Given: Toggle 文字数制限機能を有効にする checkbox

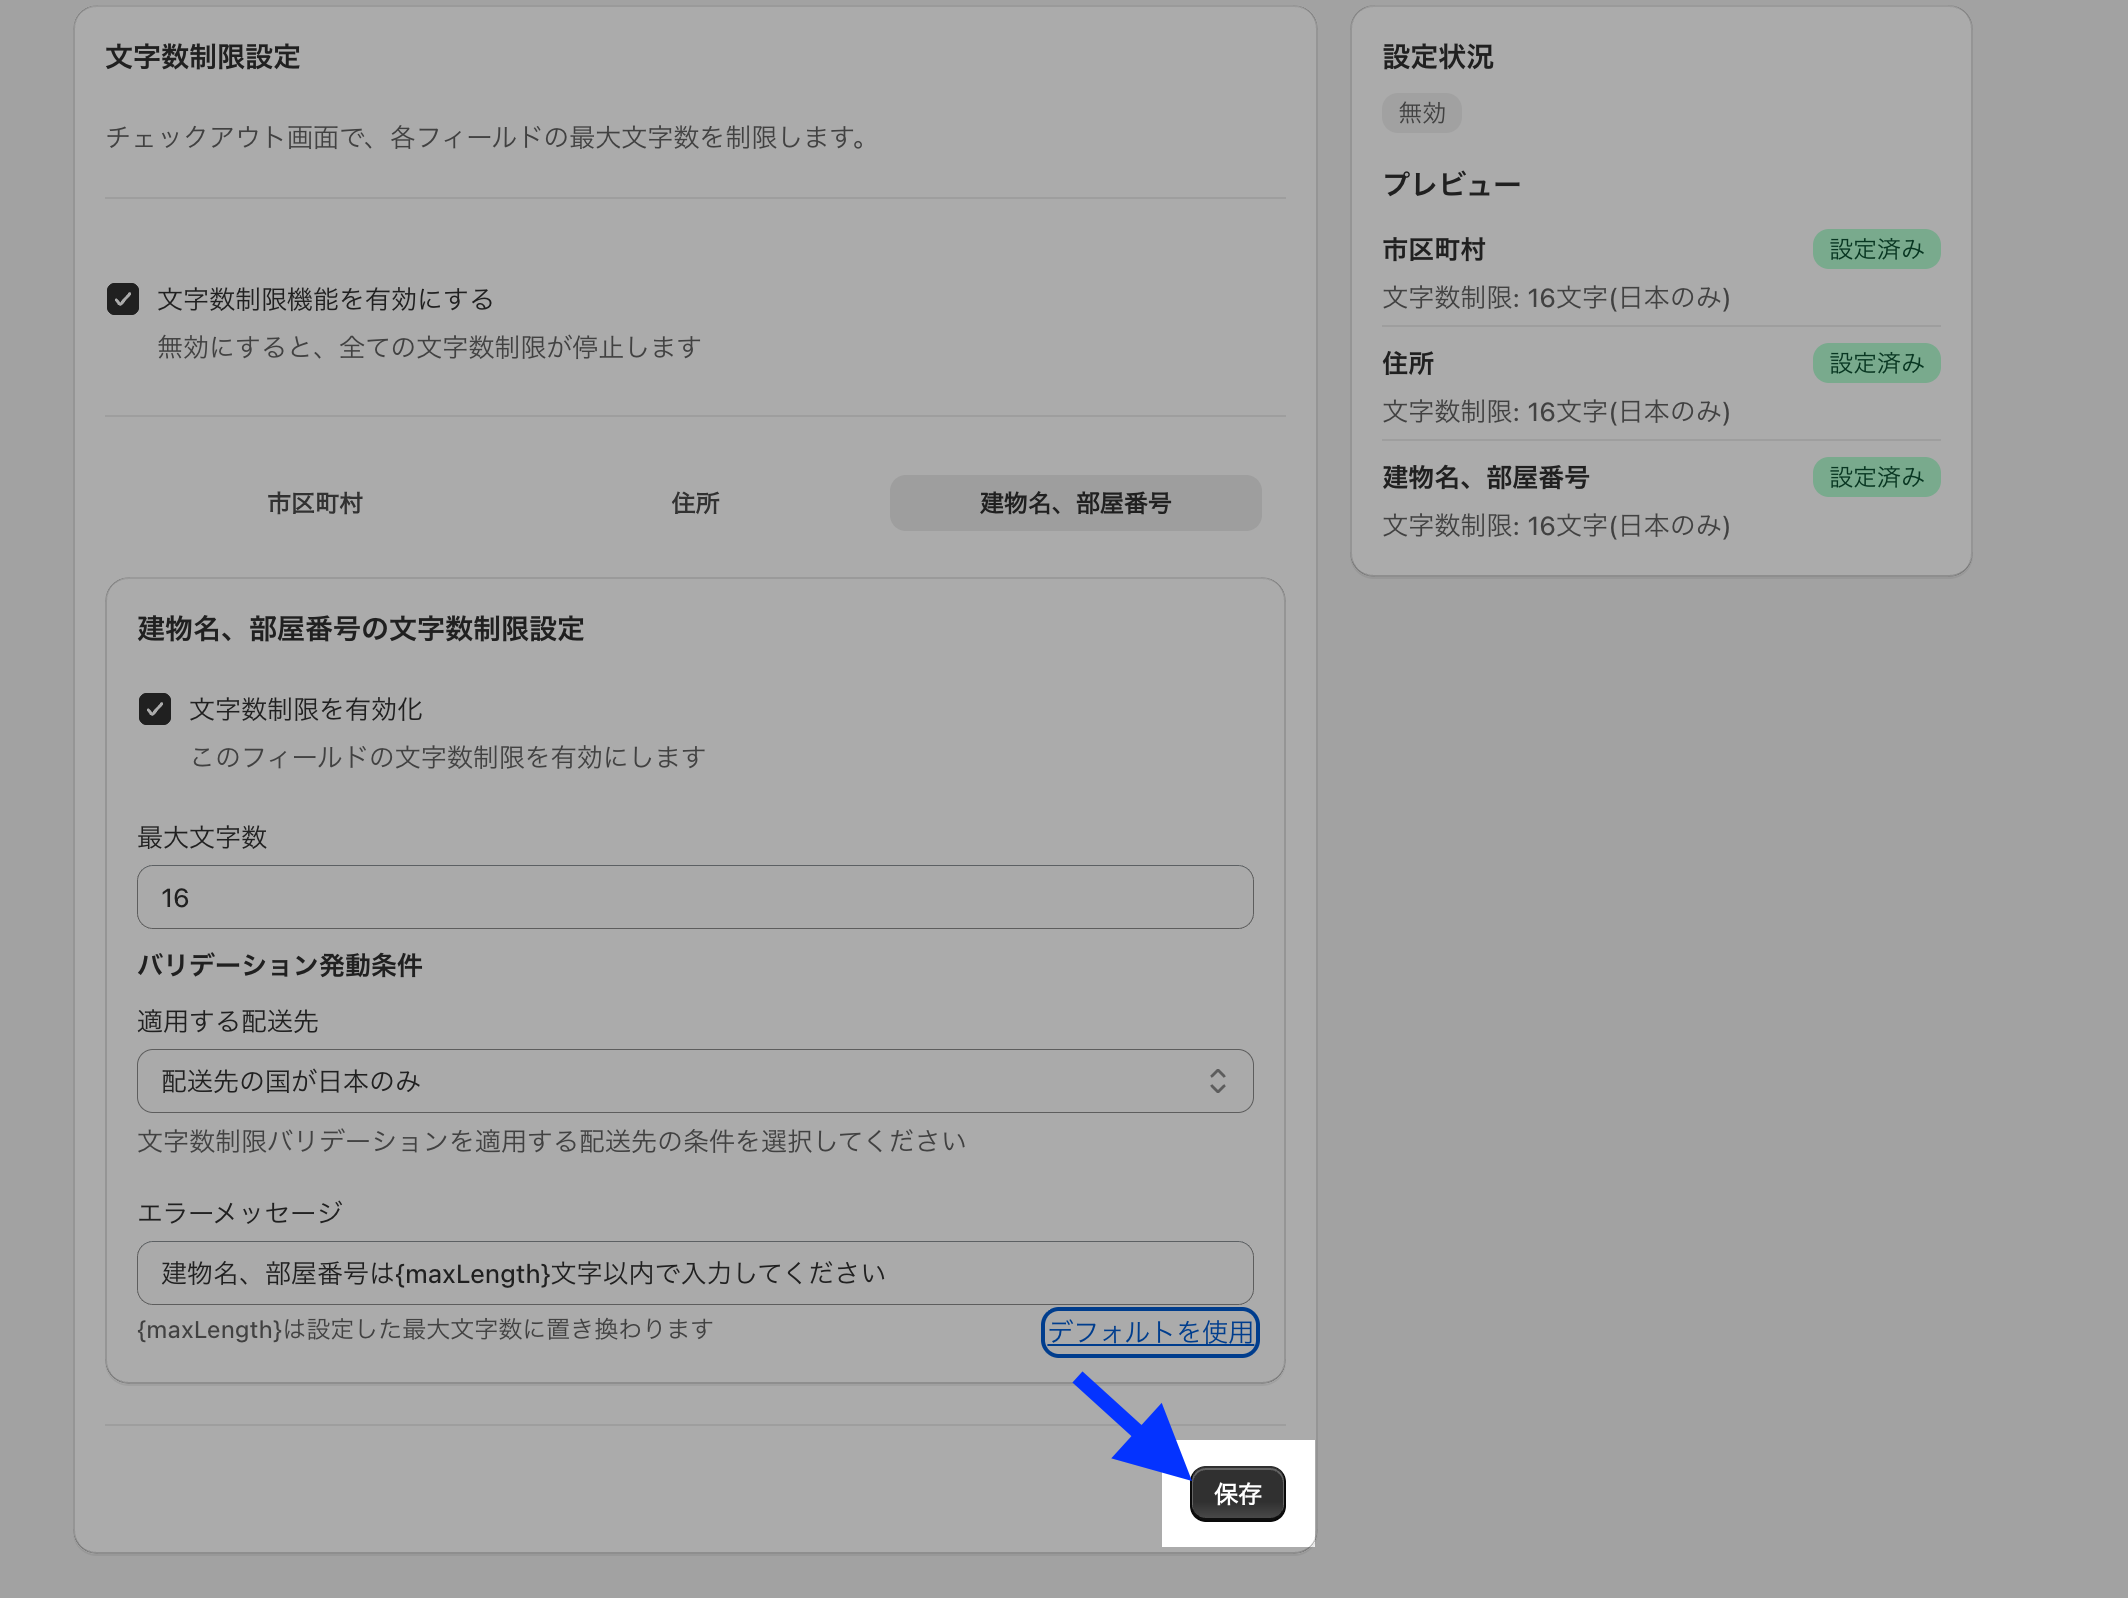Looking at the screenshot, I should coord(123,299).
